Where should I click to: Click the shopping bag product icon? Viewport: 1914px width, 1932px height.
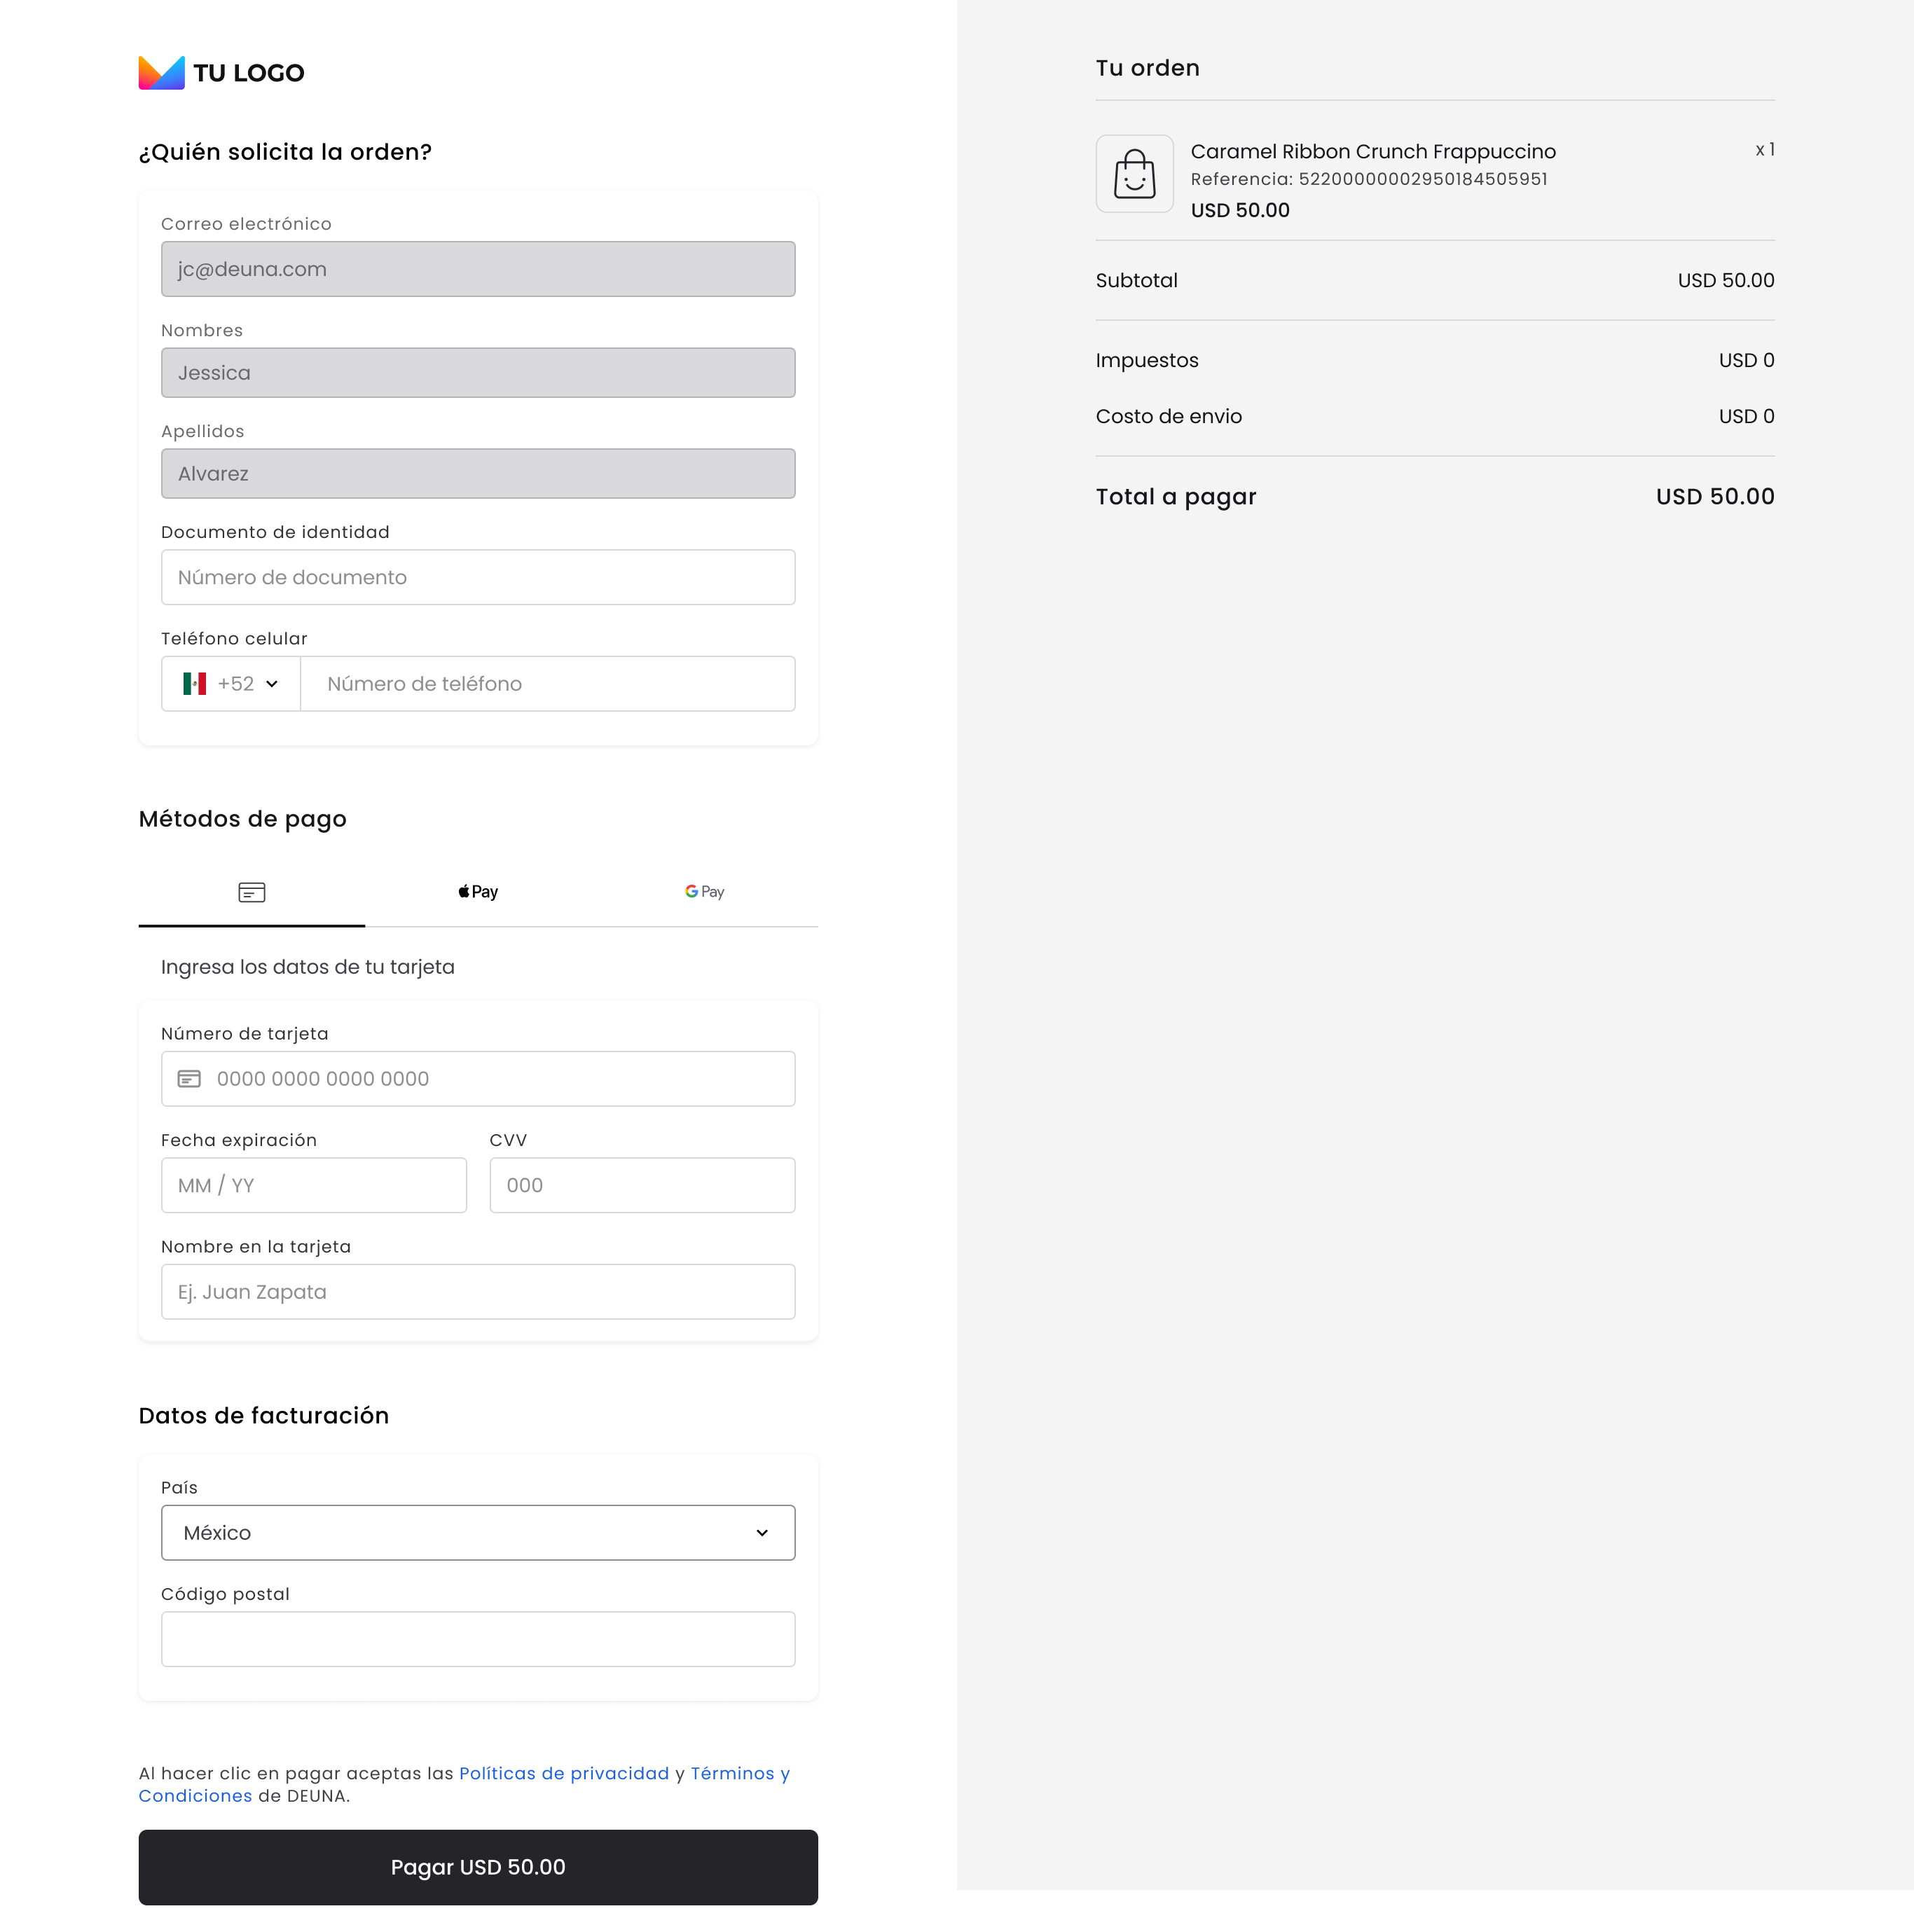click(x=1134, y=174)
